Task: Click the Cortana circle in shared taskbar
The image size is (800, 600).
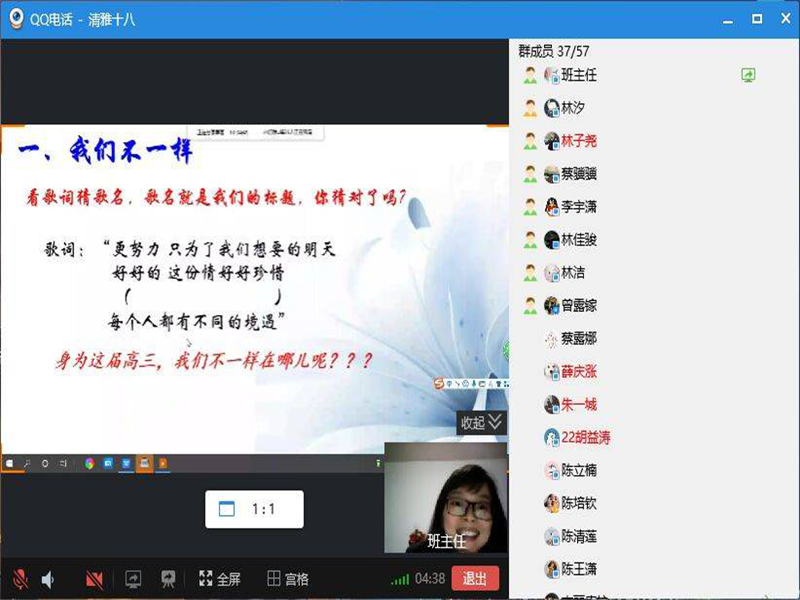Action: coord(45,463)
